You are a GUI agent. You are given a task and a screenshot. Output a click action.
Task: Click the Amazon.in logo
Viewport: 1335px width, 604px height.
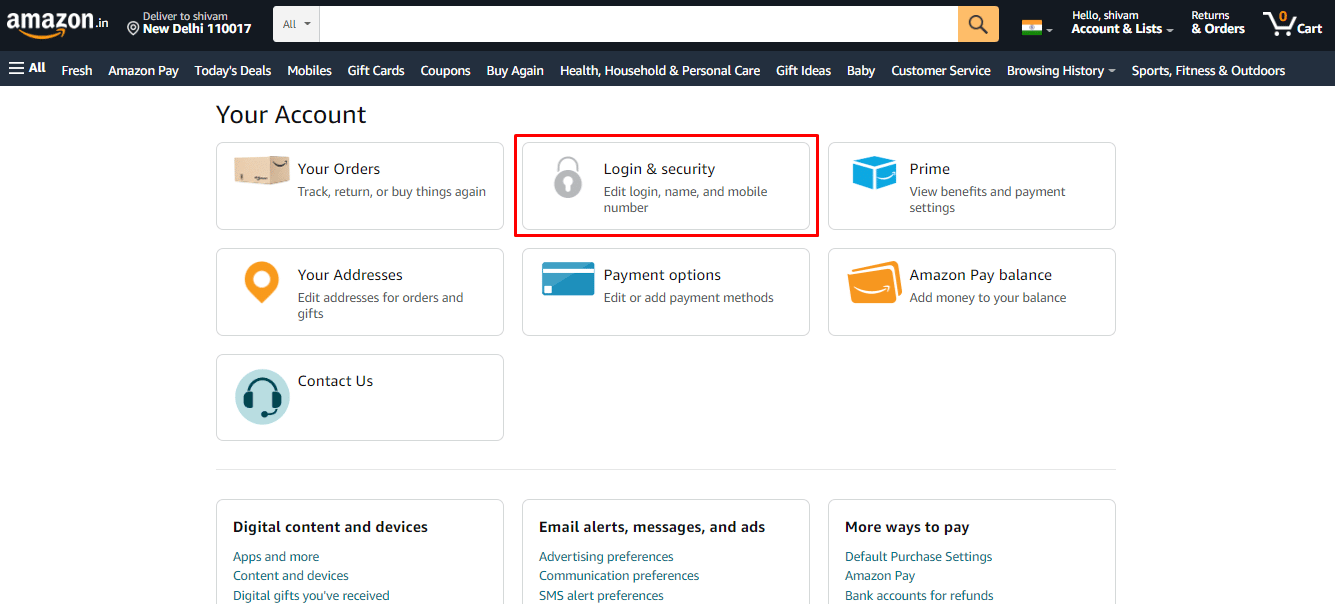pyautogui.click(x=58, y=24)
